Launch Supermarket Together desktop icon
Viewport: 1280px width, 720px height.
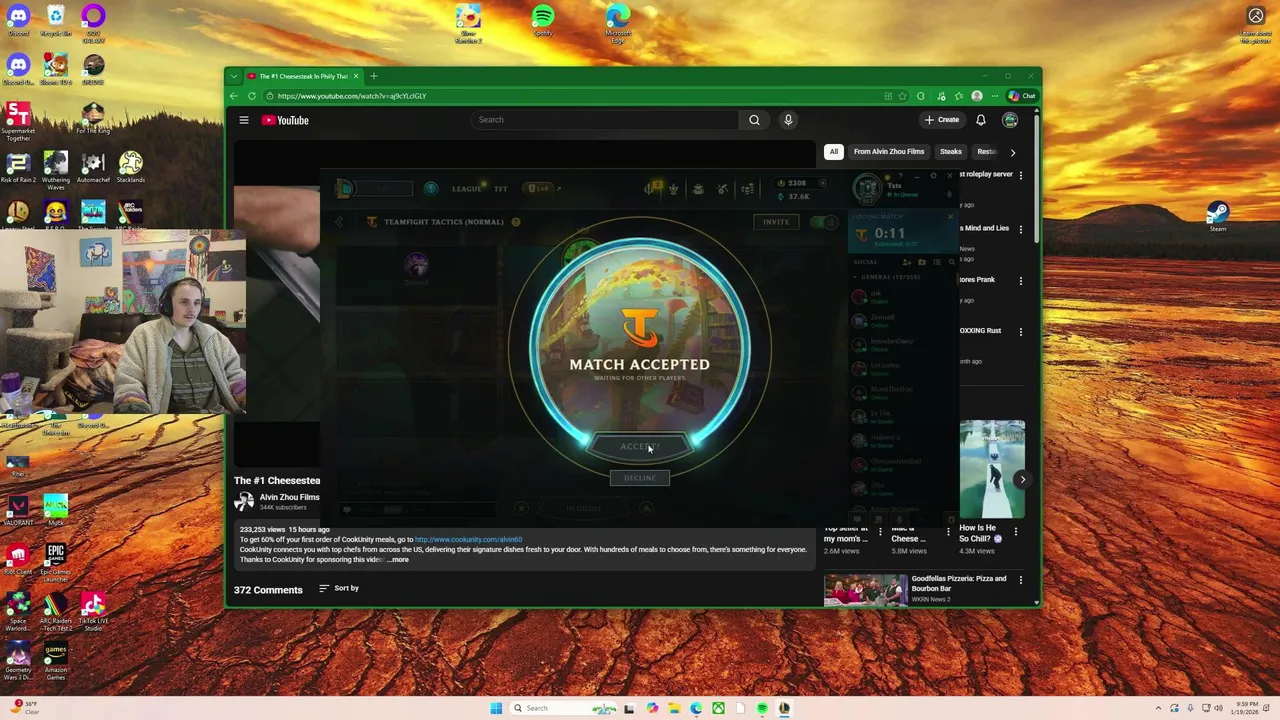18,122
